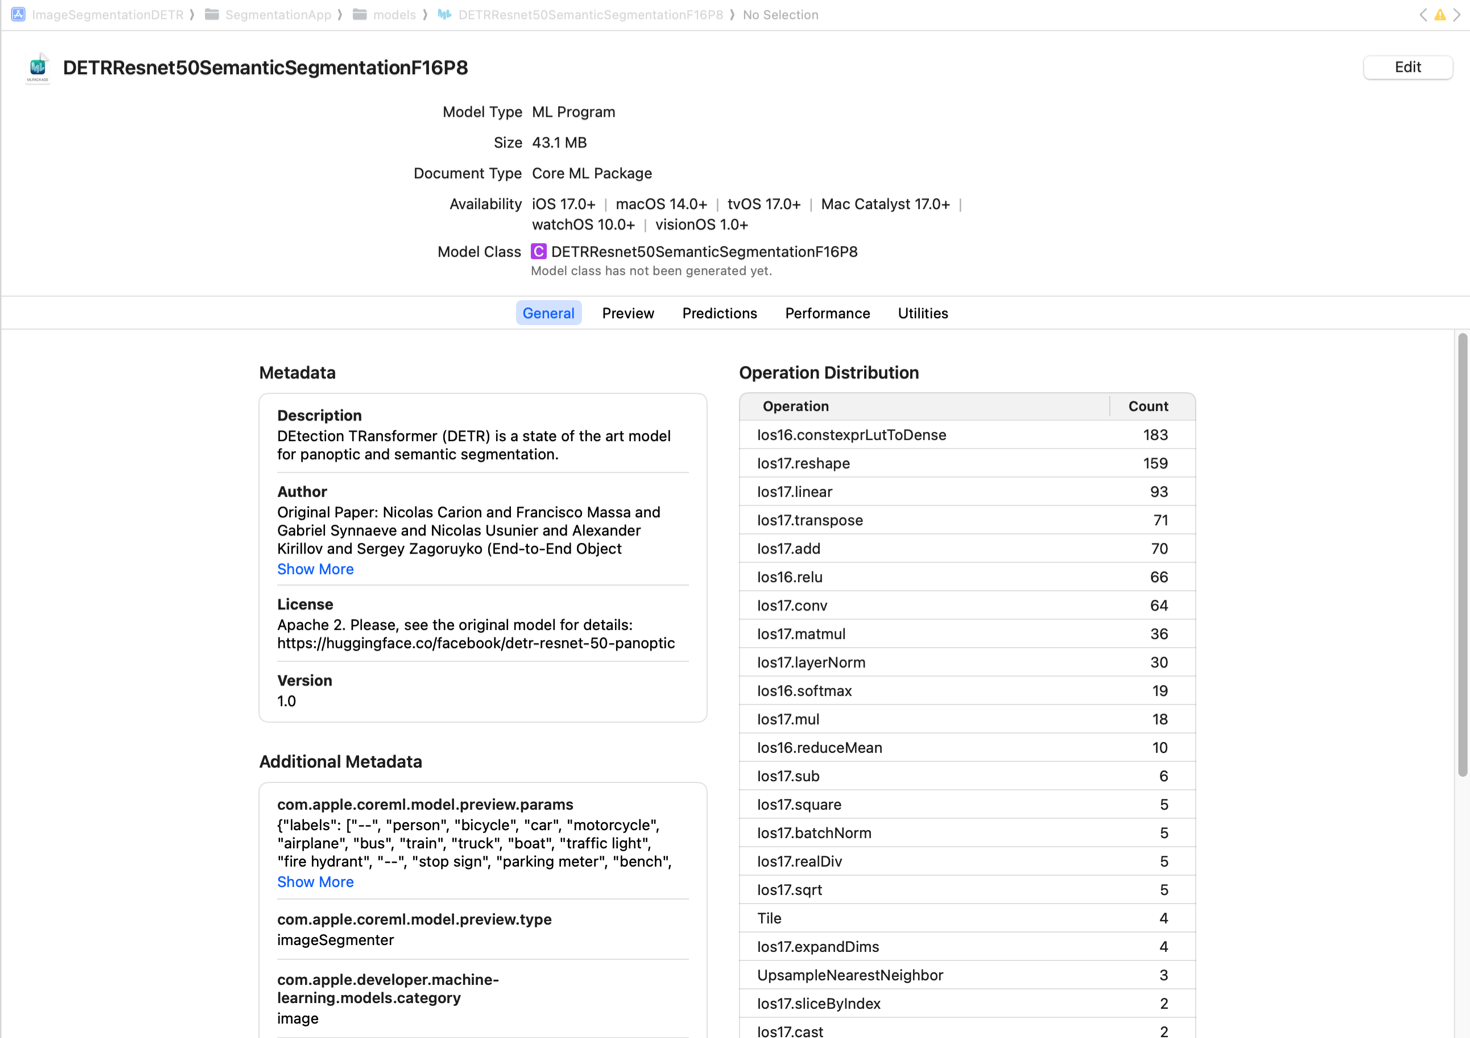Open the detr-resnet-50-panoptic huggingface license link
Viewport: 1470px width, 1038px height.
pos(476,643)
